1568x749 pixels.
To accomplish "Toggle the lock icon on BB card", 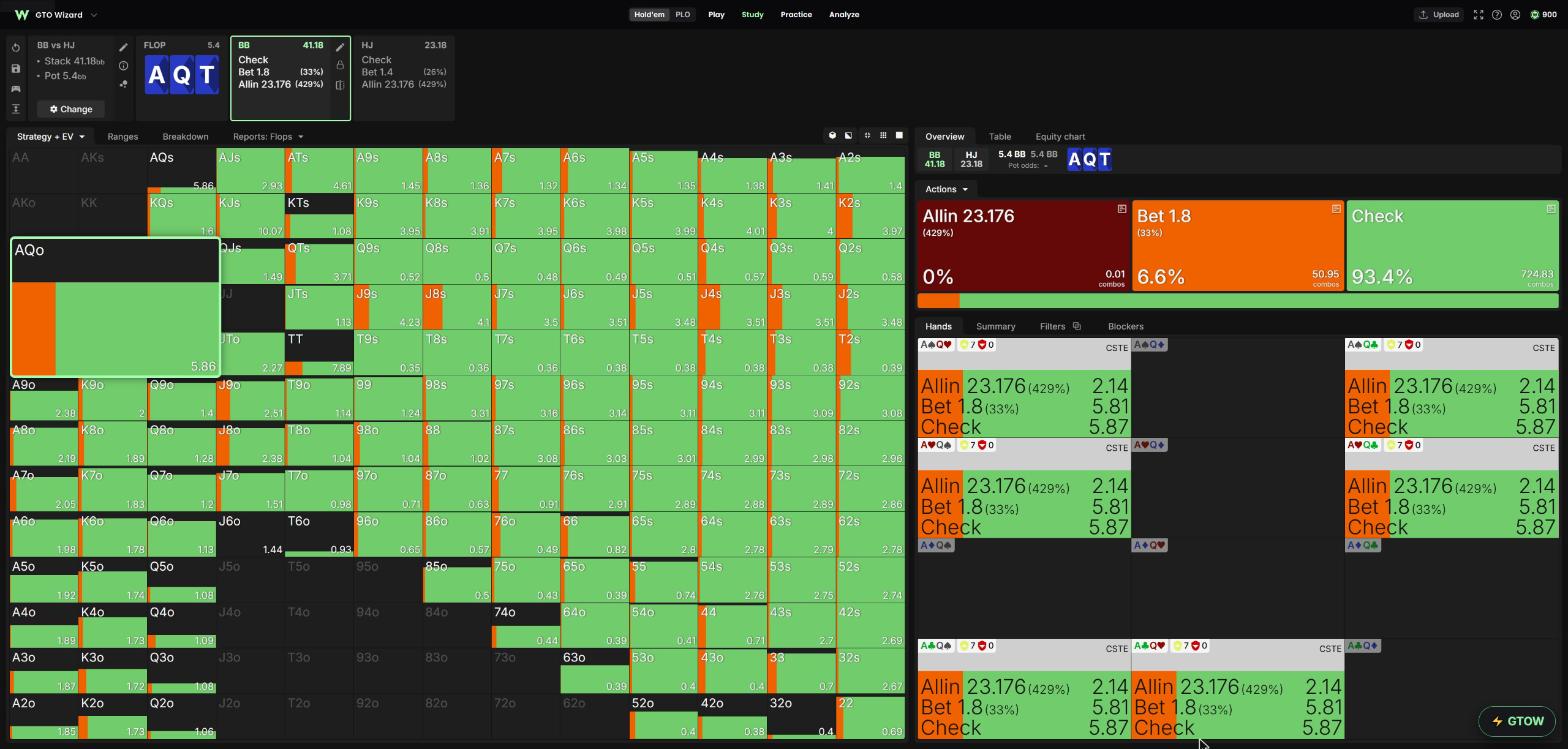I will click(340, 66).
